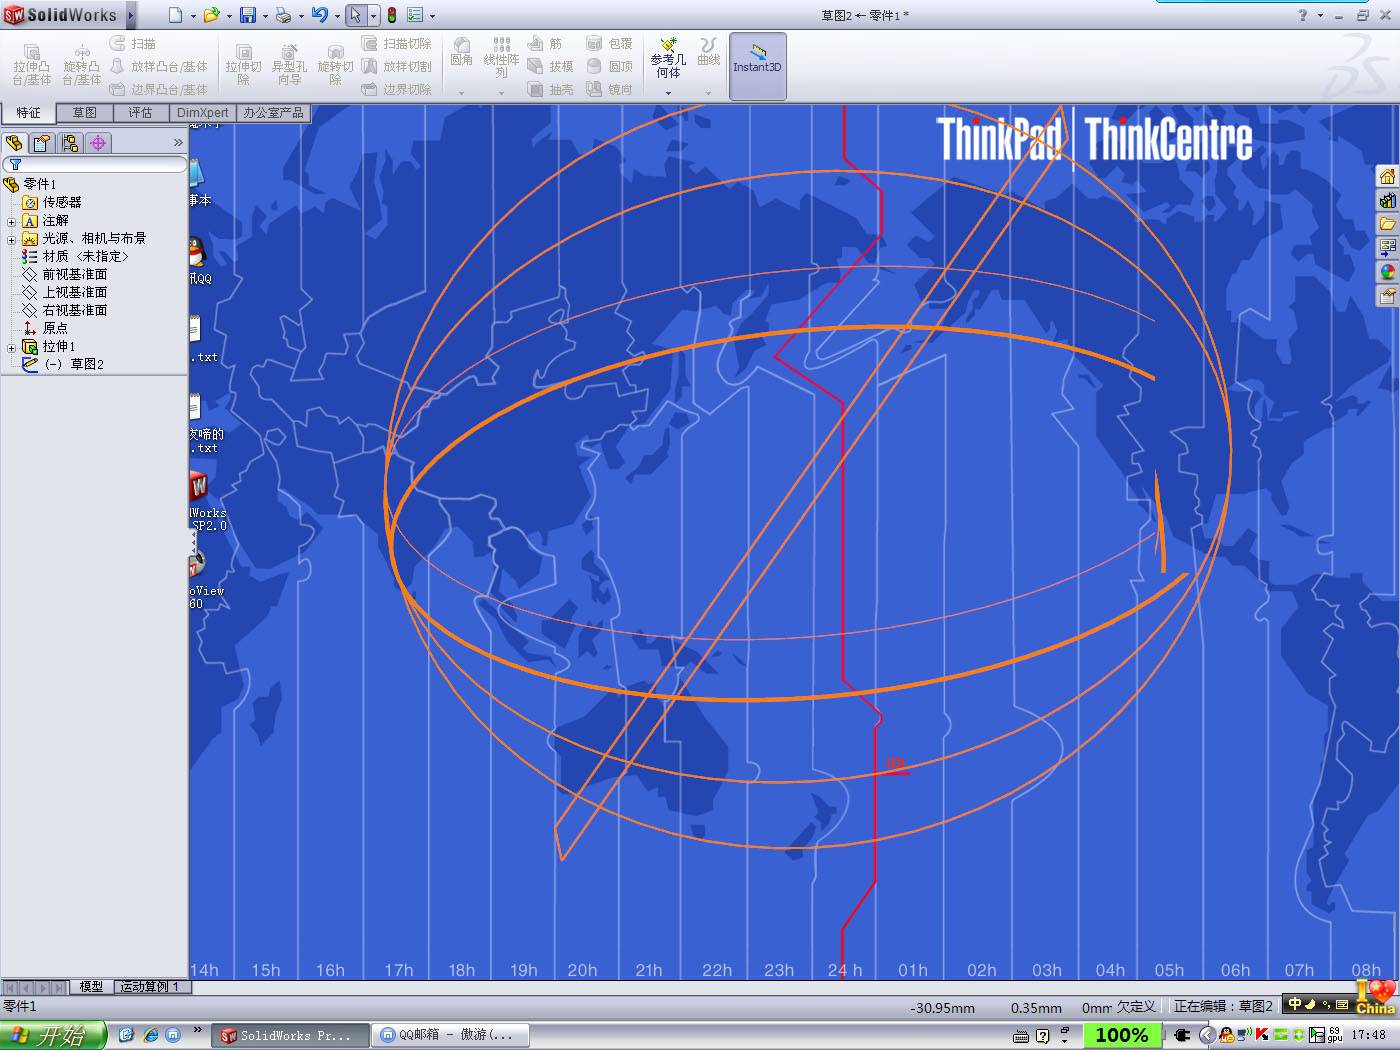Switch to the 办公室产品 (Office Products) tab
Screen dimensions: 1400x1050
[273, 113]
